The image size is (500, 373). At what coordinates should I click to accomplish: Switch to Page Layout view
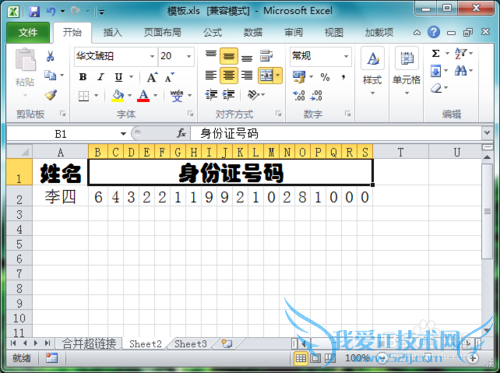tap(315, 358)
